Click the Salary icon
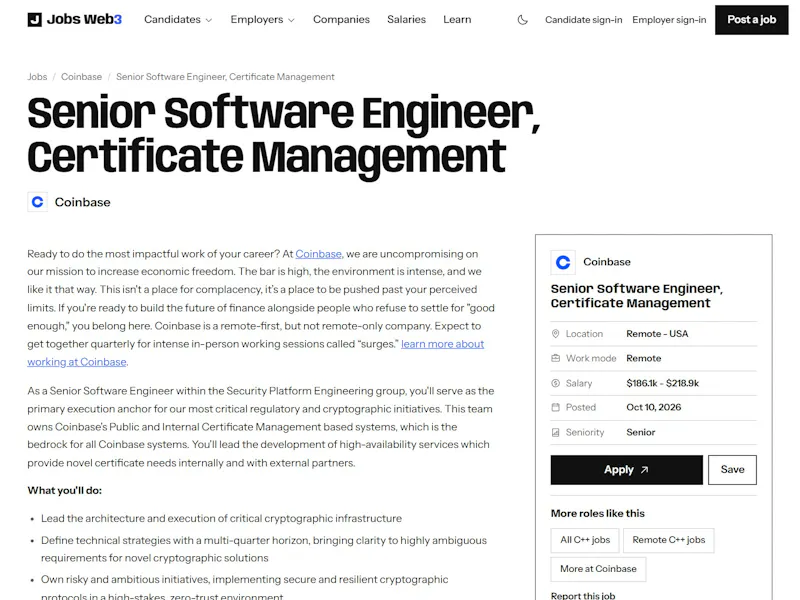800x600 pixels. click(x=556, y=383)
